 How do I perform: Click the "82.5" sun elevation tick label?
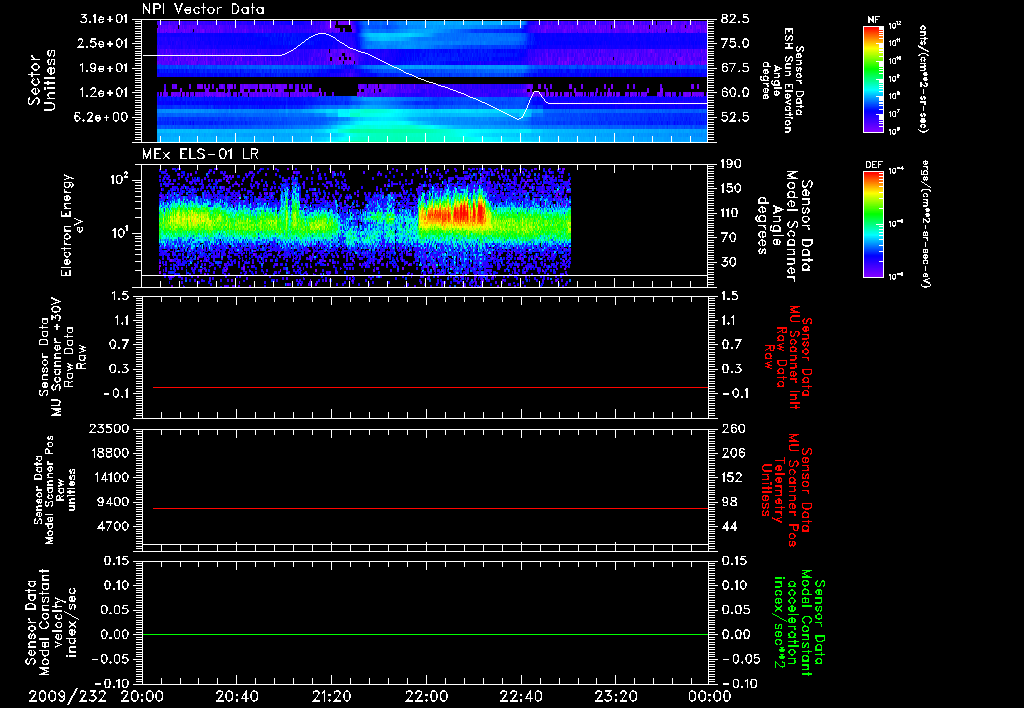(x=735, y=19)
